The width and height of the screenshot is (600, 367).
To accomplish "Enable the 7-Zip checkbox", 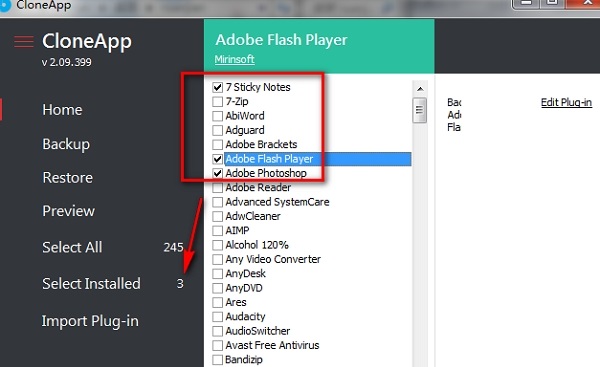I will [x=217, y=101].
